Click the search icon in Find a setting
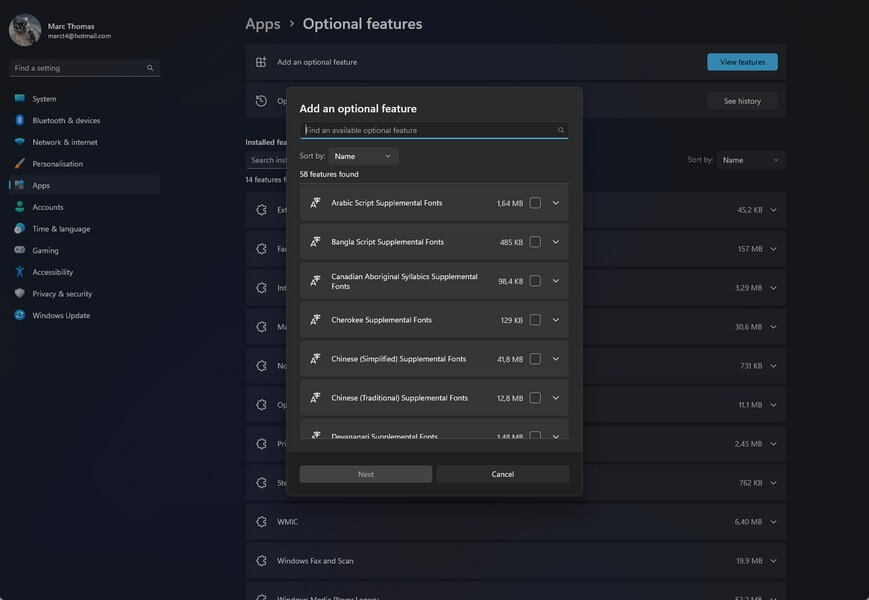 coord(150,68)
